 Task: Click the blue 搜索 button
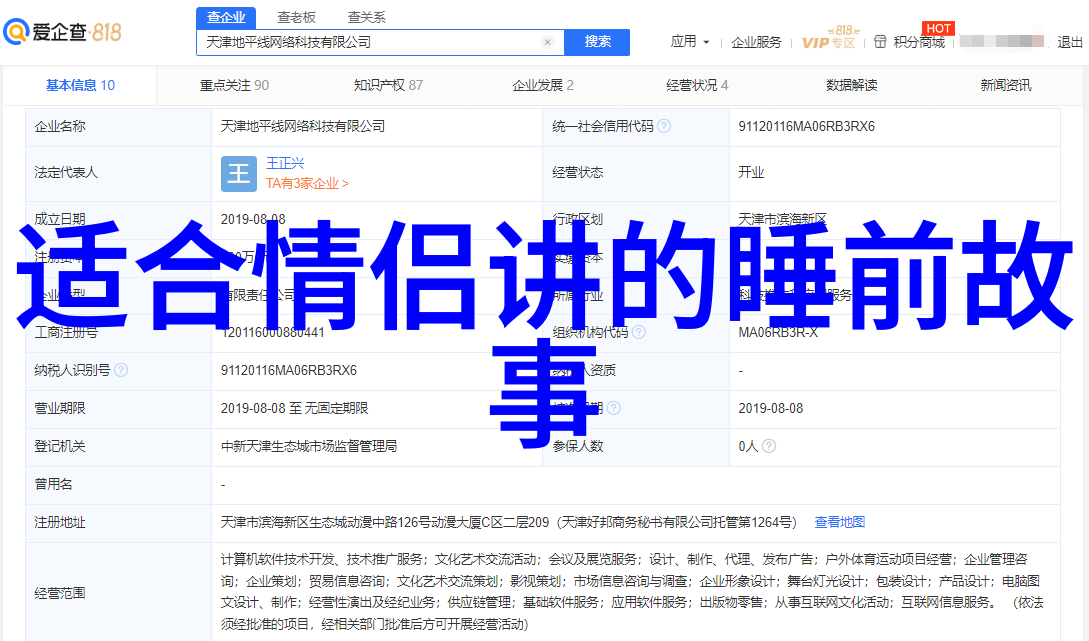[x=597, y=42]
